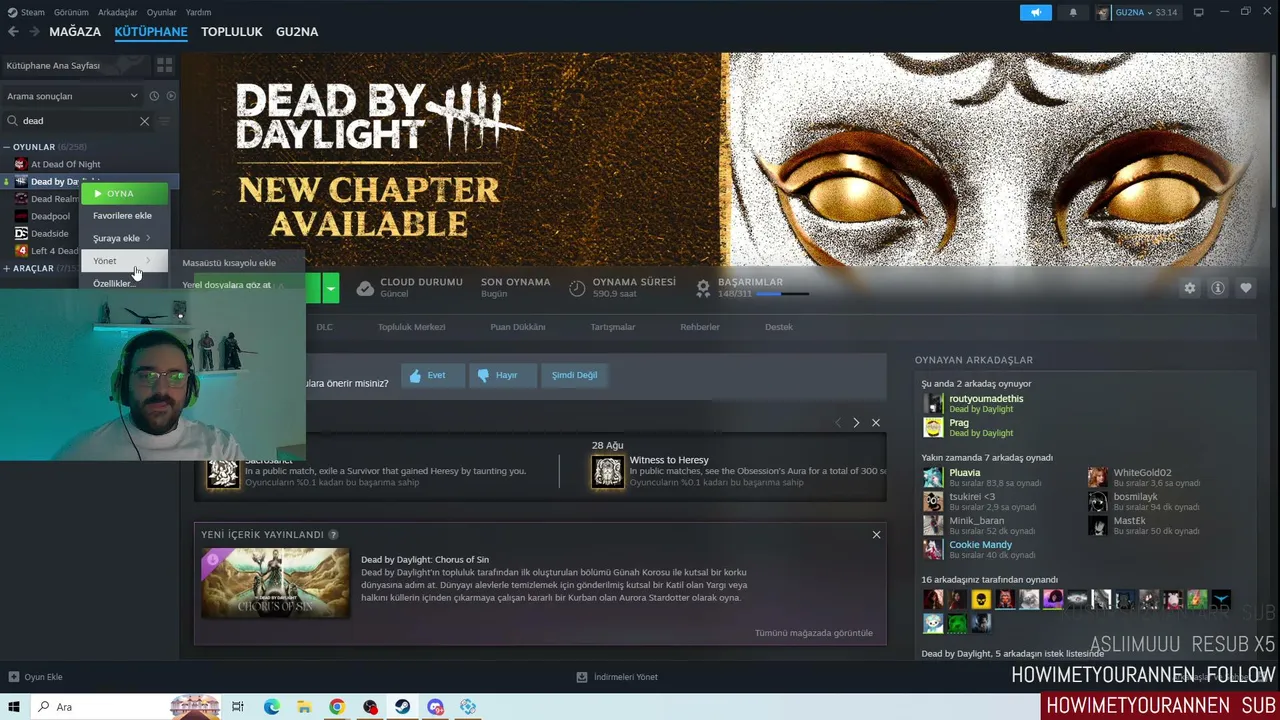Go to the TOPLULUK tab
The image size is (1280, 720).
232,32
